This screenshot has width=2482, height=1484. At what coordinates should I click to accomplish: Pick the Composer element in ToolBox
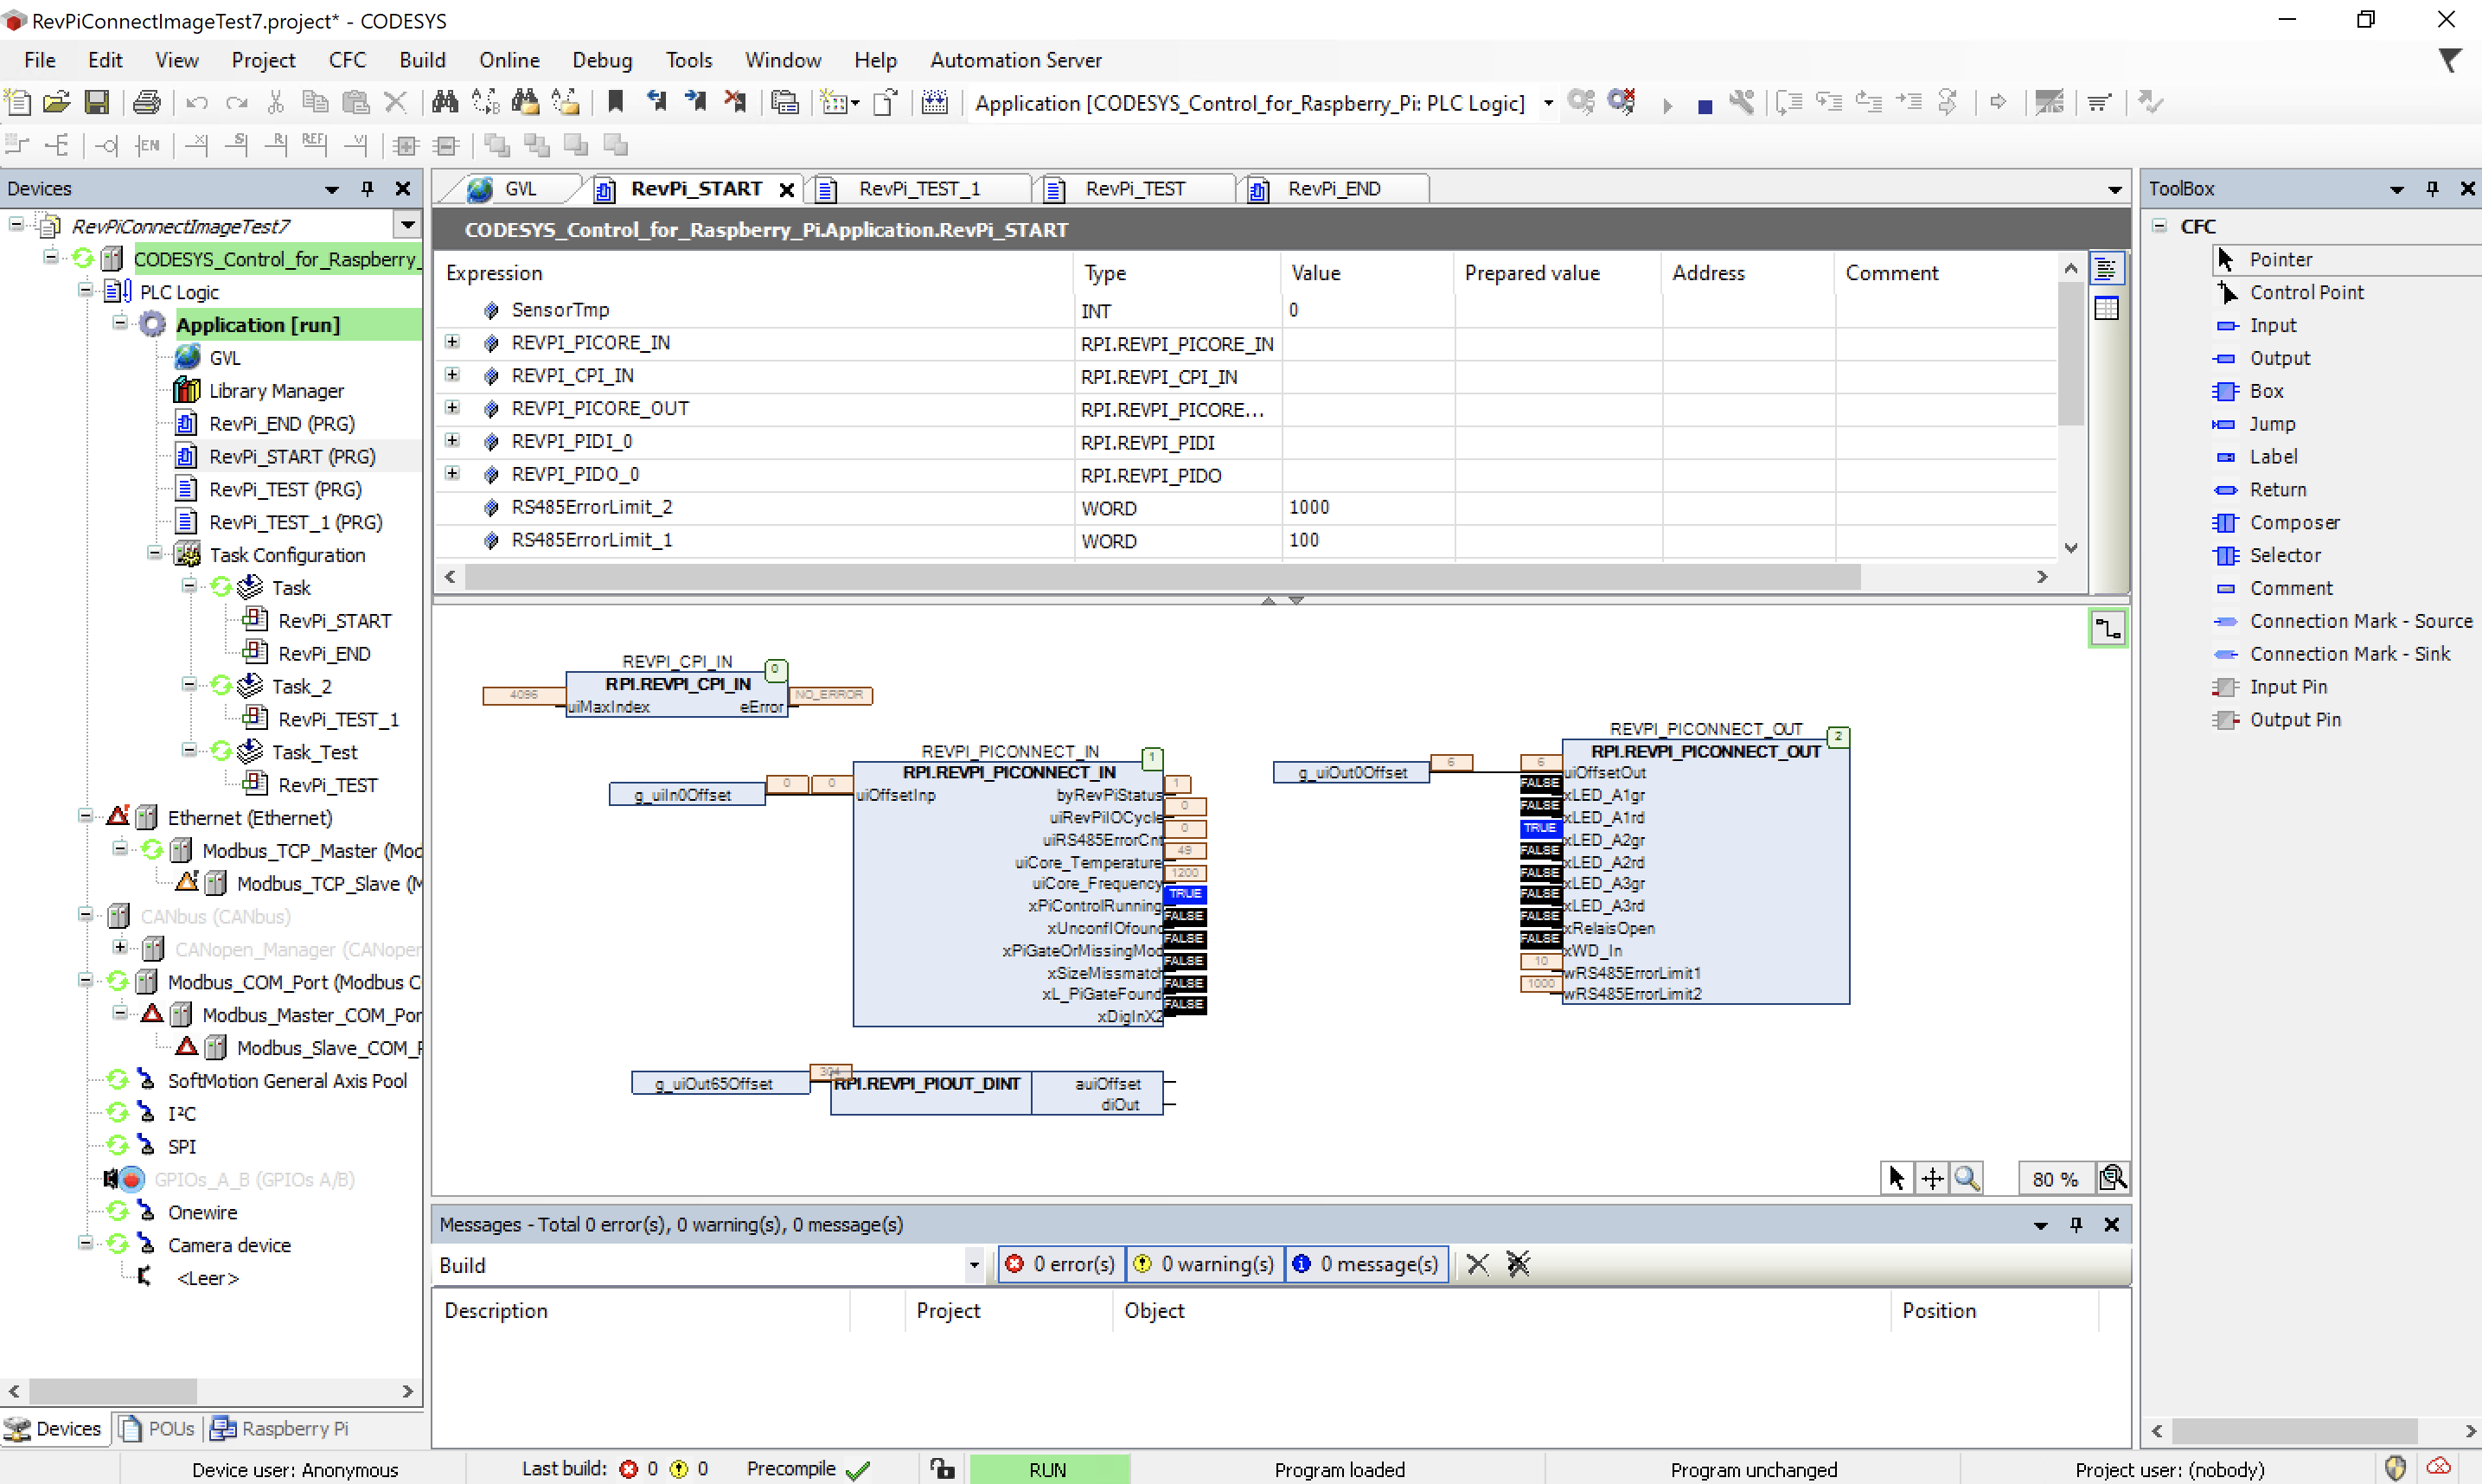coord(2294,522)
